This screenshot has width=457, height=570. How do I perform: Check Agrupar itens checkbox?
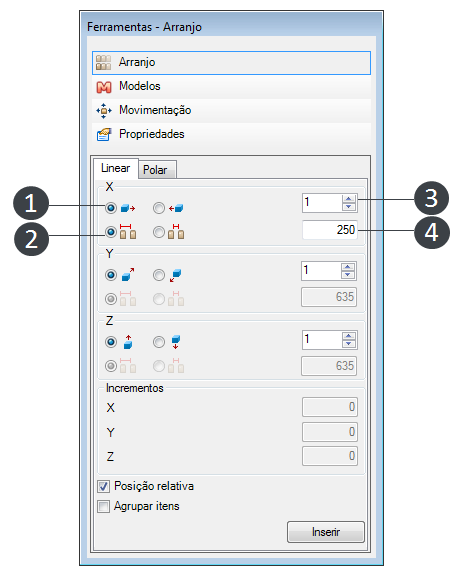(x=104, y=506)
